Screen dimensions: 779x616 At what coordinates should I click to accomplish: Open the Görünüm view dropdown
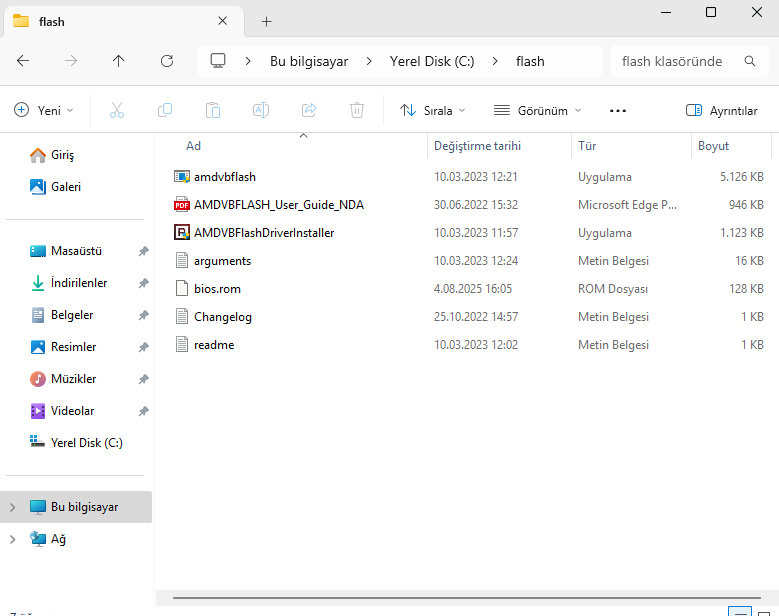[537, 110]
